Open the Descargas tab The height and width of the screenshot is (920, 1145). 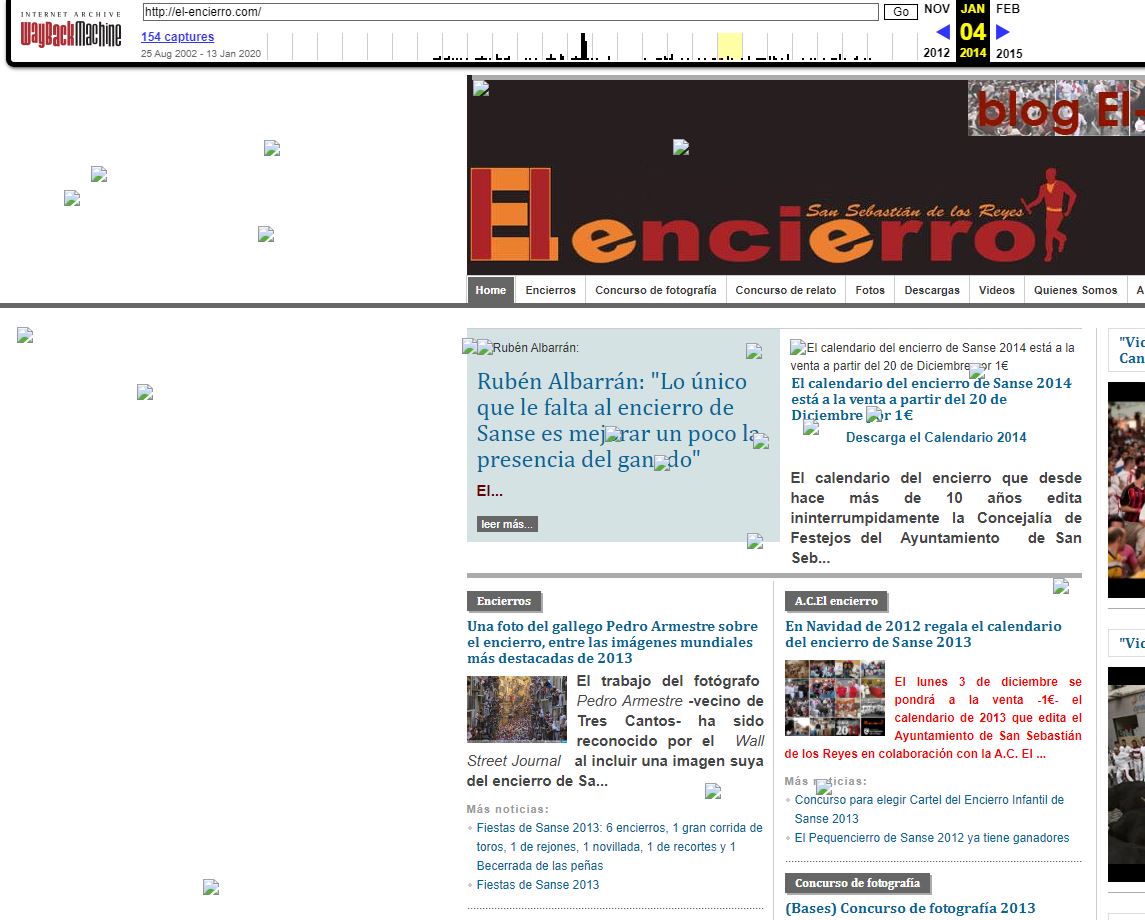931,290
